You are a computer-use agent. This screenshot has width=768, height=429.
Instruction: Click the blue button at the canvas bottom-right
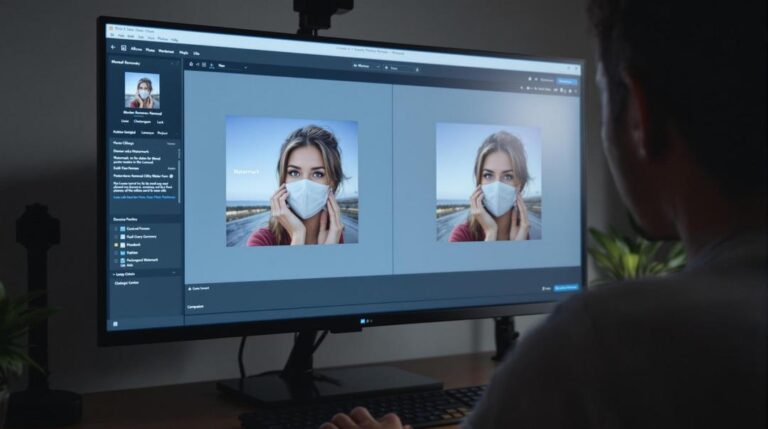click(x=566, y=287)
